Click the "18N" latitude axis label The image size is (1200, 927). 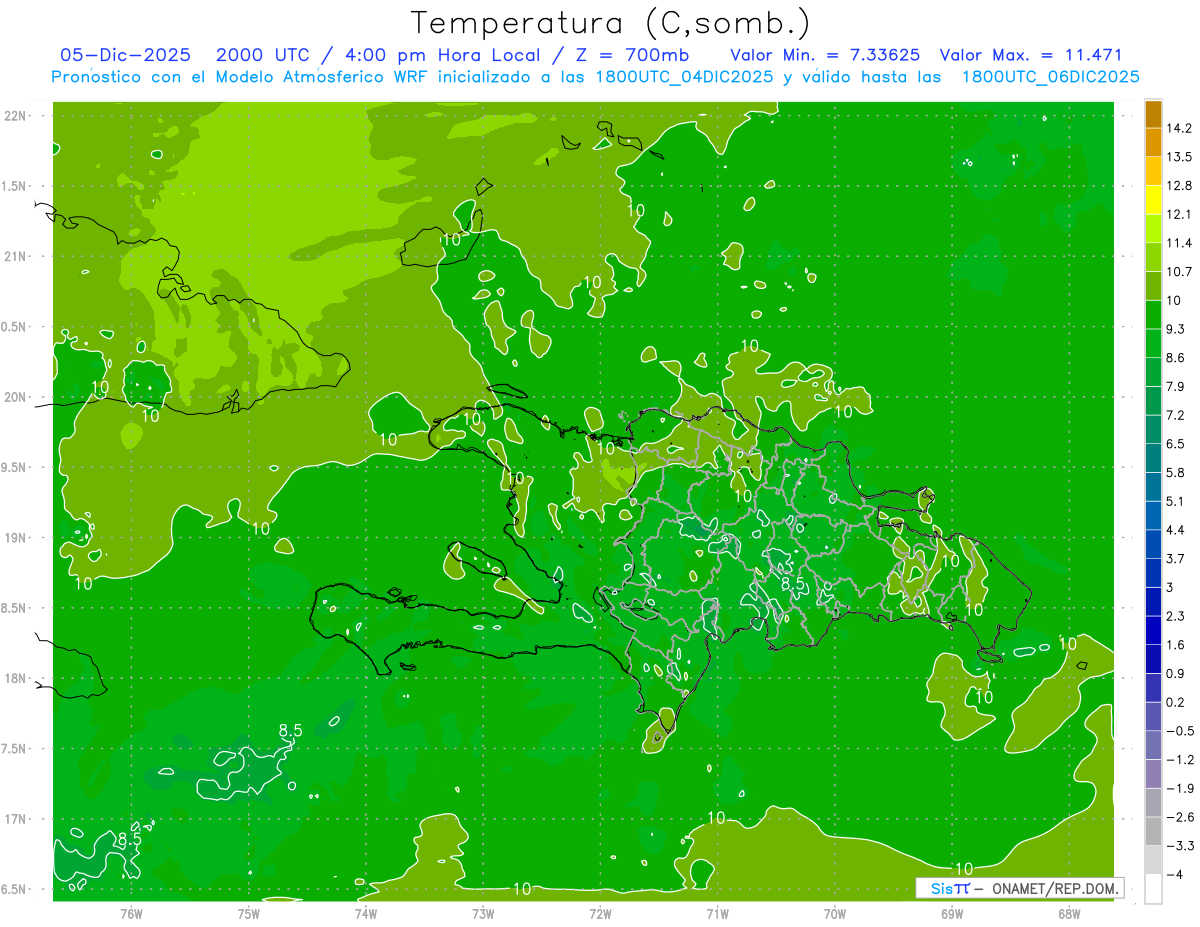(15, 678)
